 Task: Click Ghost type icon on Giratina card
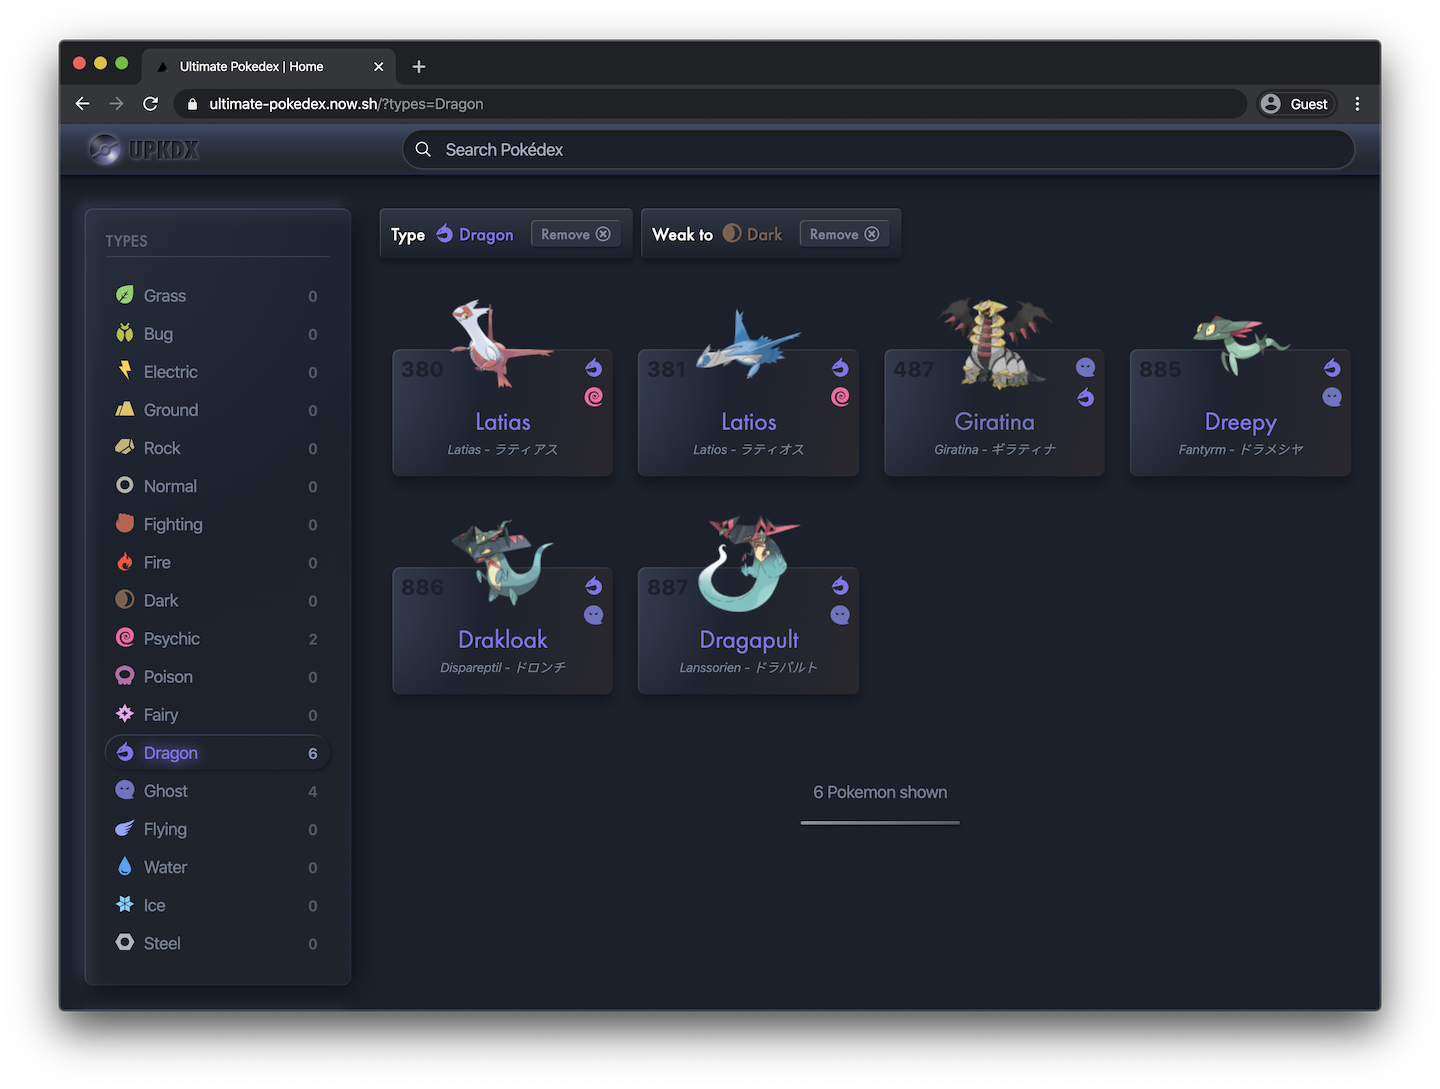pos(1086,368)
